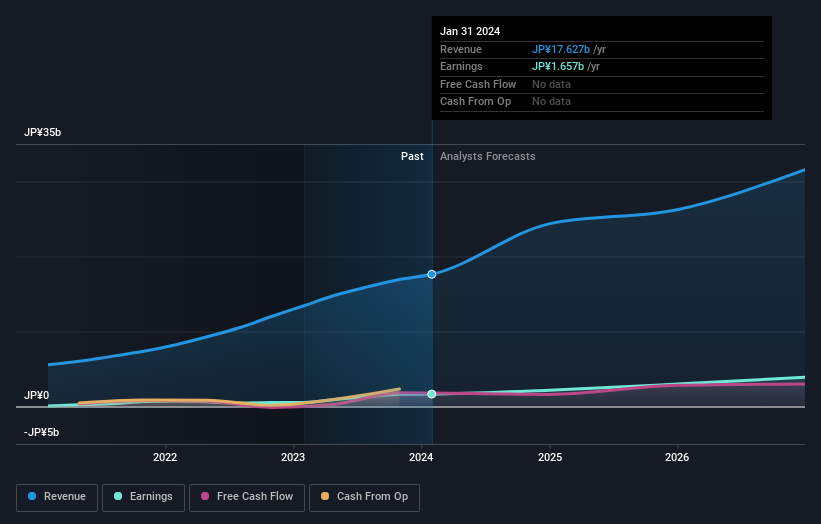
Task: Click the 2025 x-axis label
Action: point(550,457)
